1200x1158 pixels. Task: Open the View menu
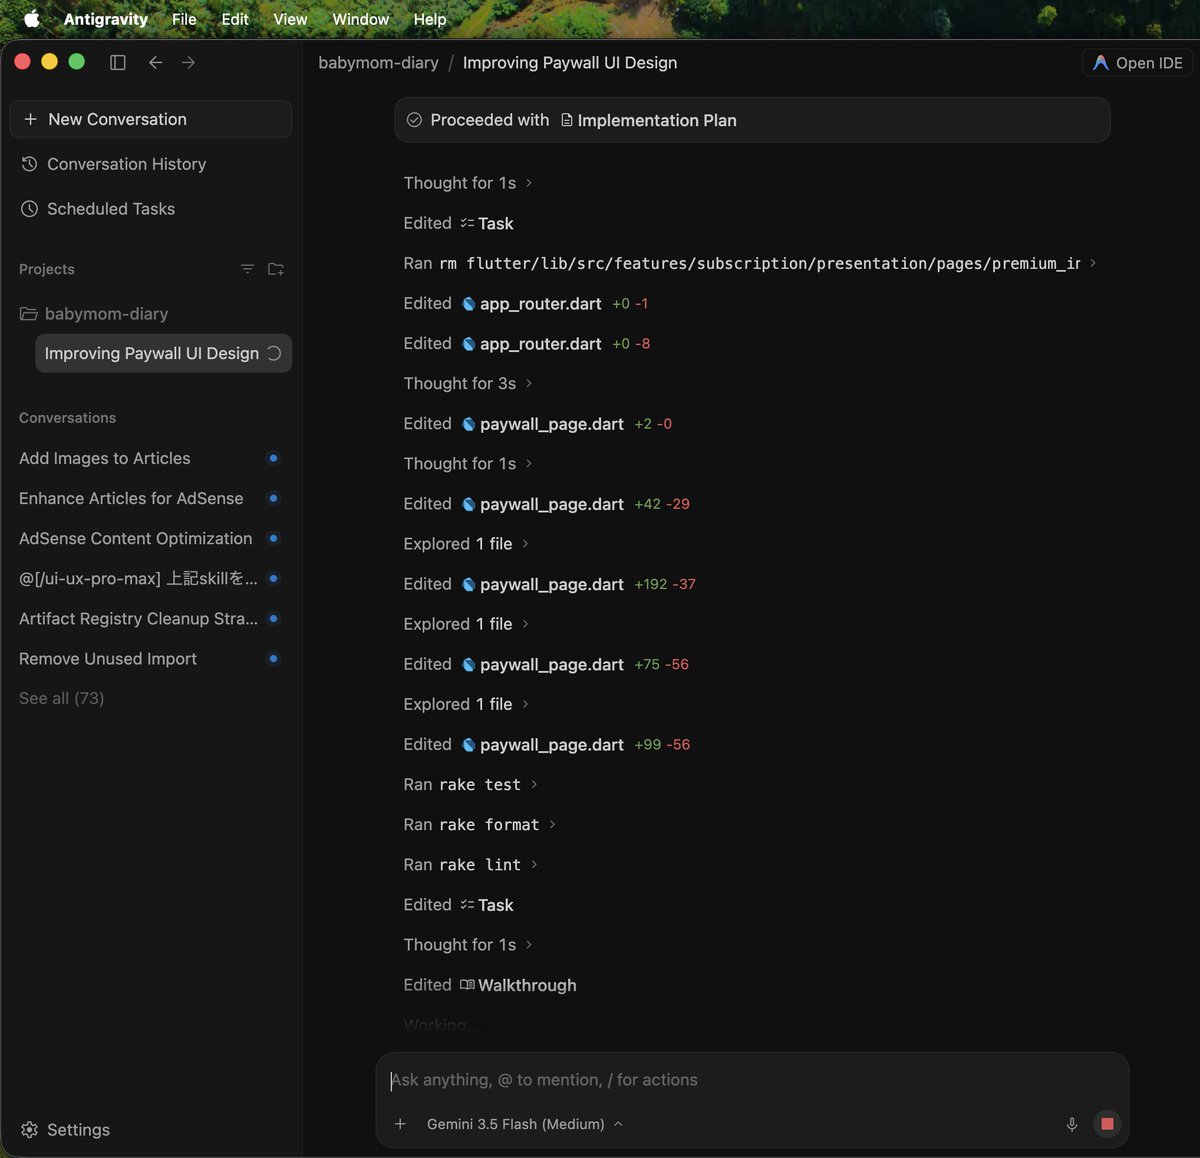click(290, 19)
